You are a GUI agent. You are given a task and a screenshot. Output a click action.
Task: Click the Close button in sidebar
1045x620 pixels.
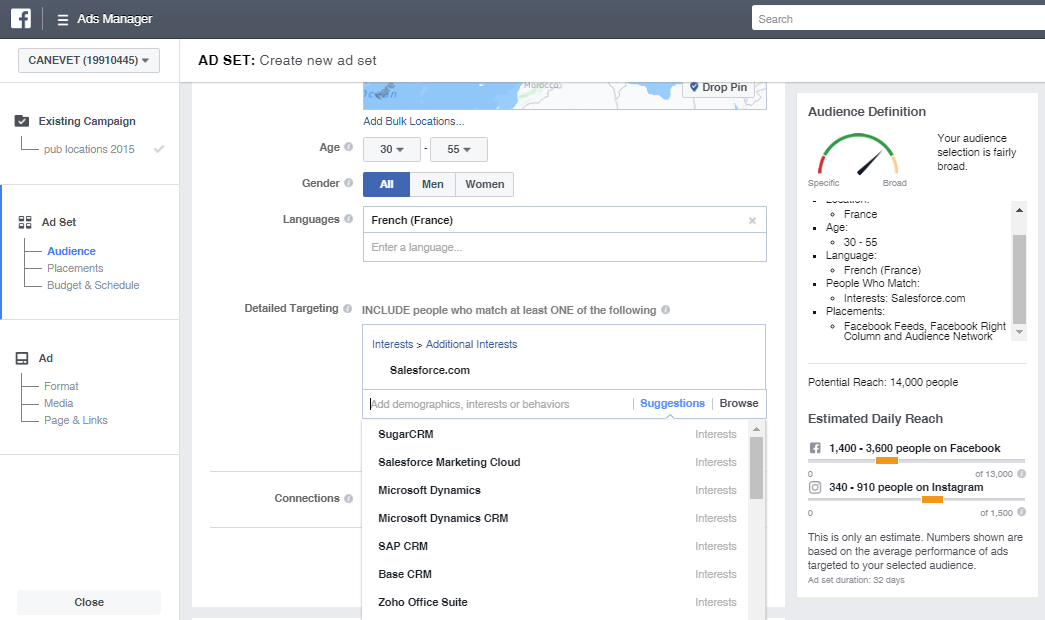click(89, 602)
